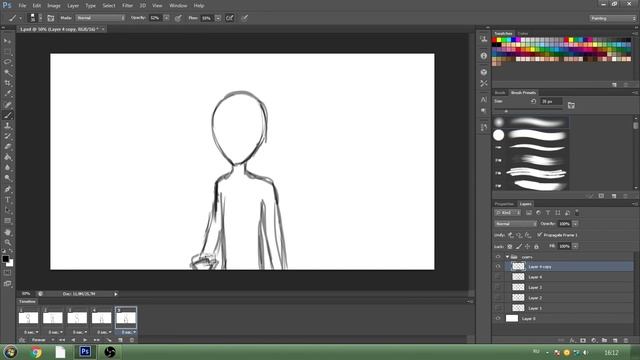The width and height of the screenshot is (640, 360).
Task: Delete the selected layer
Action: pos(626,340)
